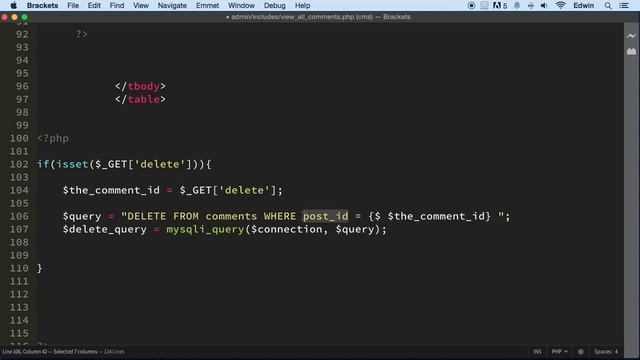Open the Brackets application menu
The image size is (640, 360).
coord(42,5)
